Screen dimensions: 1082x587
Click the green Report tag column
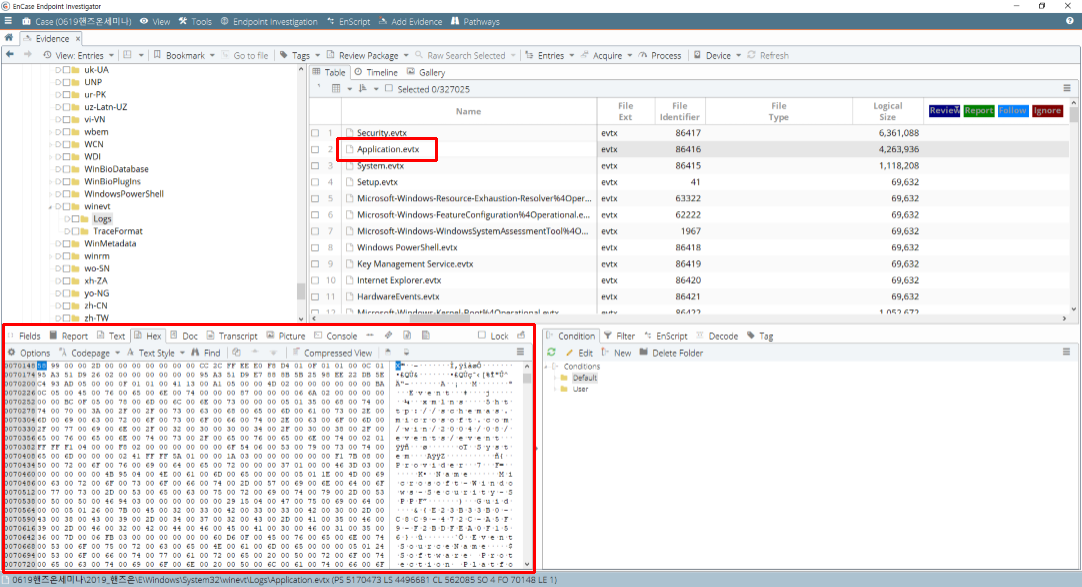coord(978,110)
